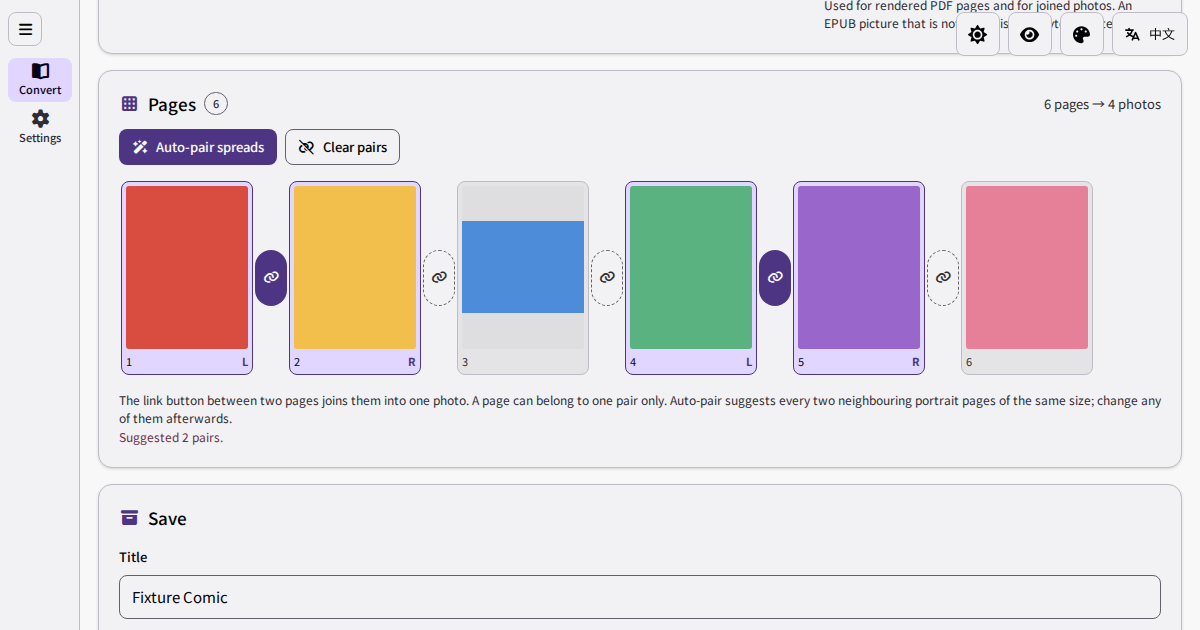The image size is (1200, 630).
Task: Open the color palette icon
Action: [x=1082, y=34]
